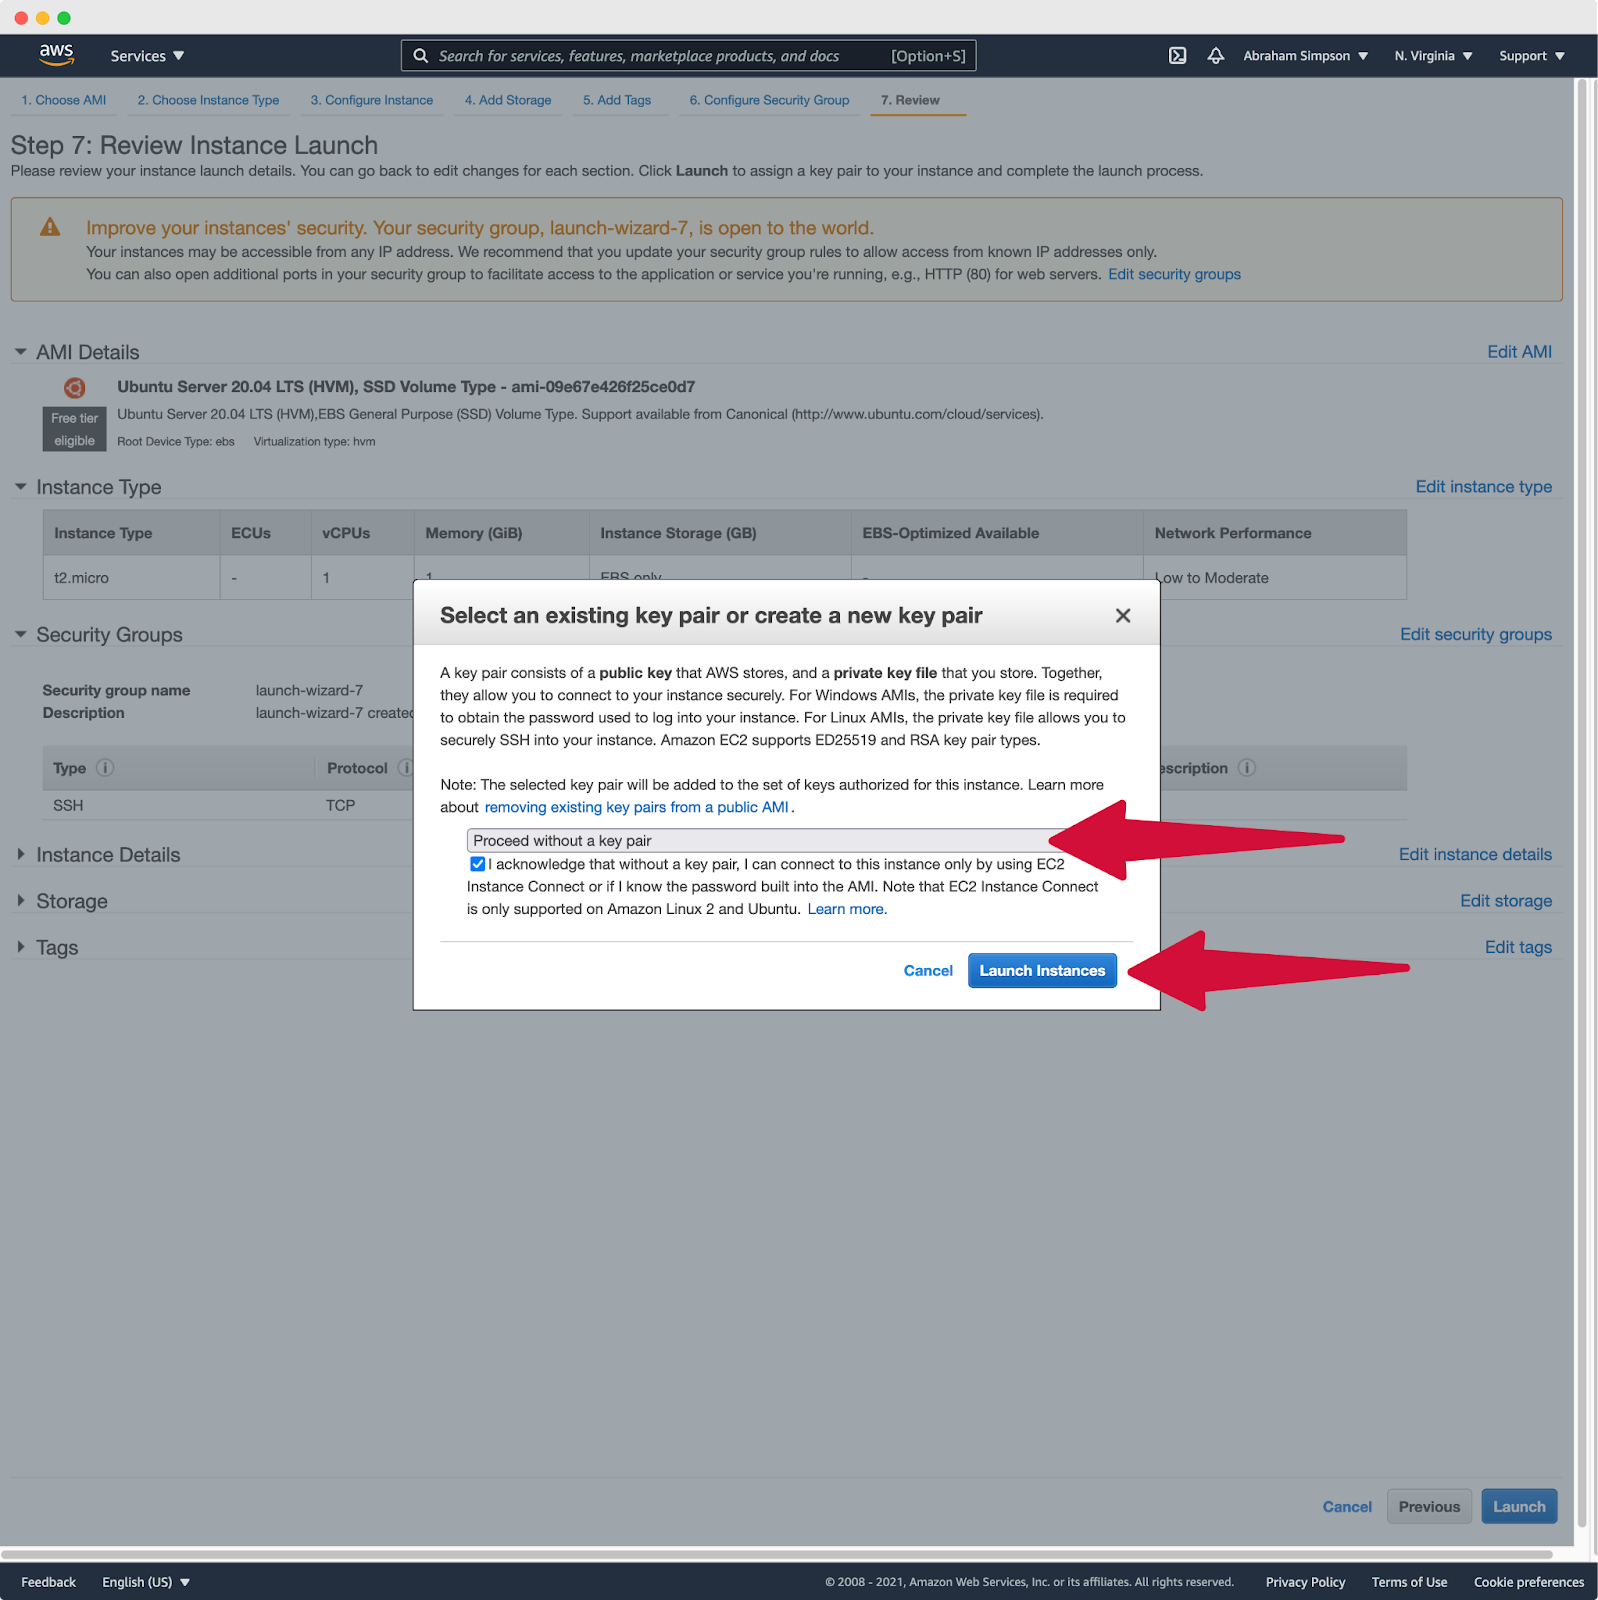Open the N. Virginia region dropdown
The height and width of the screenshot is (1600, 1598).
1433,56
